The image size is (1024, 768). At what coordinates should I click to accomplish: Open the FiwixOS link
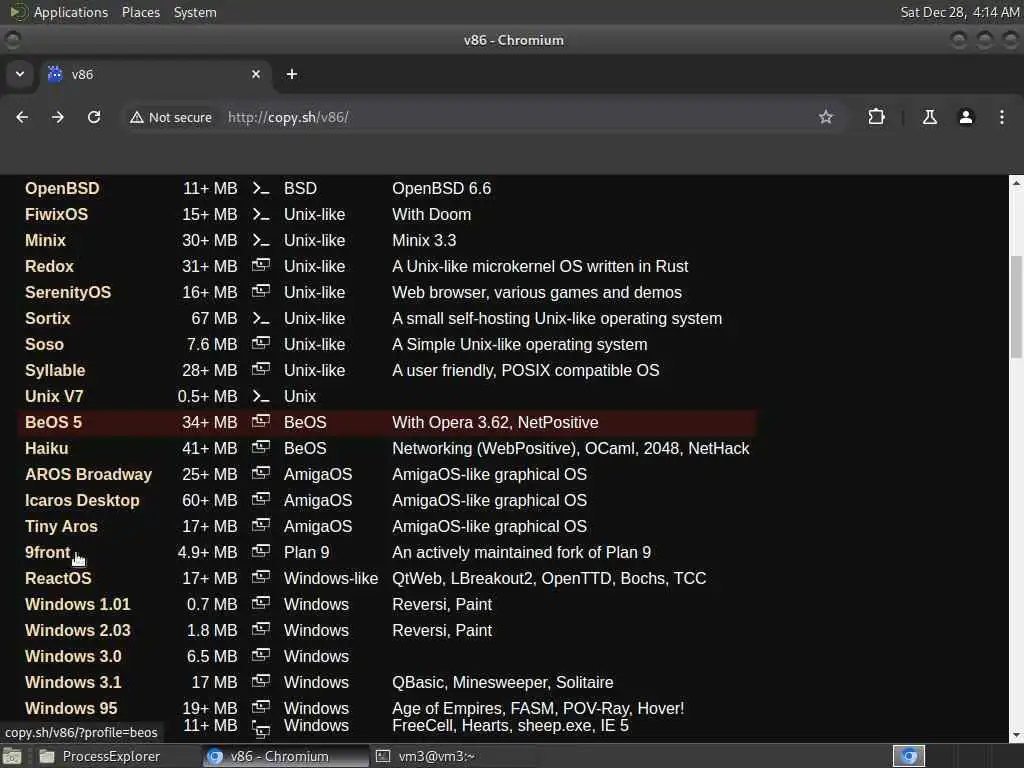[x=56, y=214]
